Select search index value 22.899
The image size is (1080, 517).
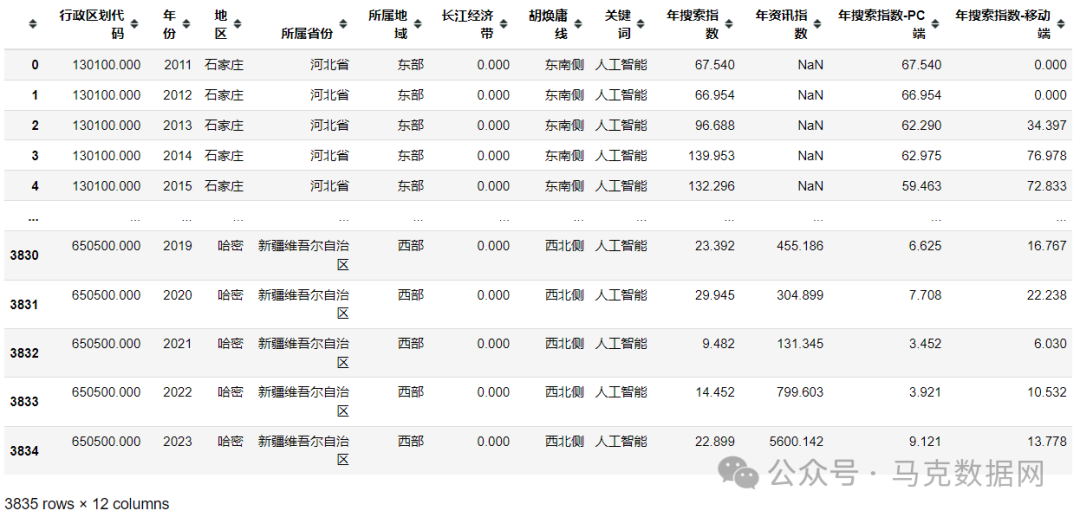coord(715,441)
